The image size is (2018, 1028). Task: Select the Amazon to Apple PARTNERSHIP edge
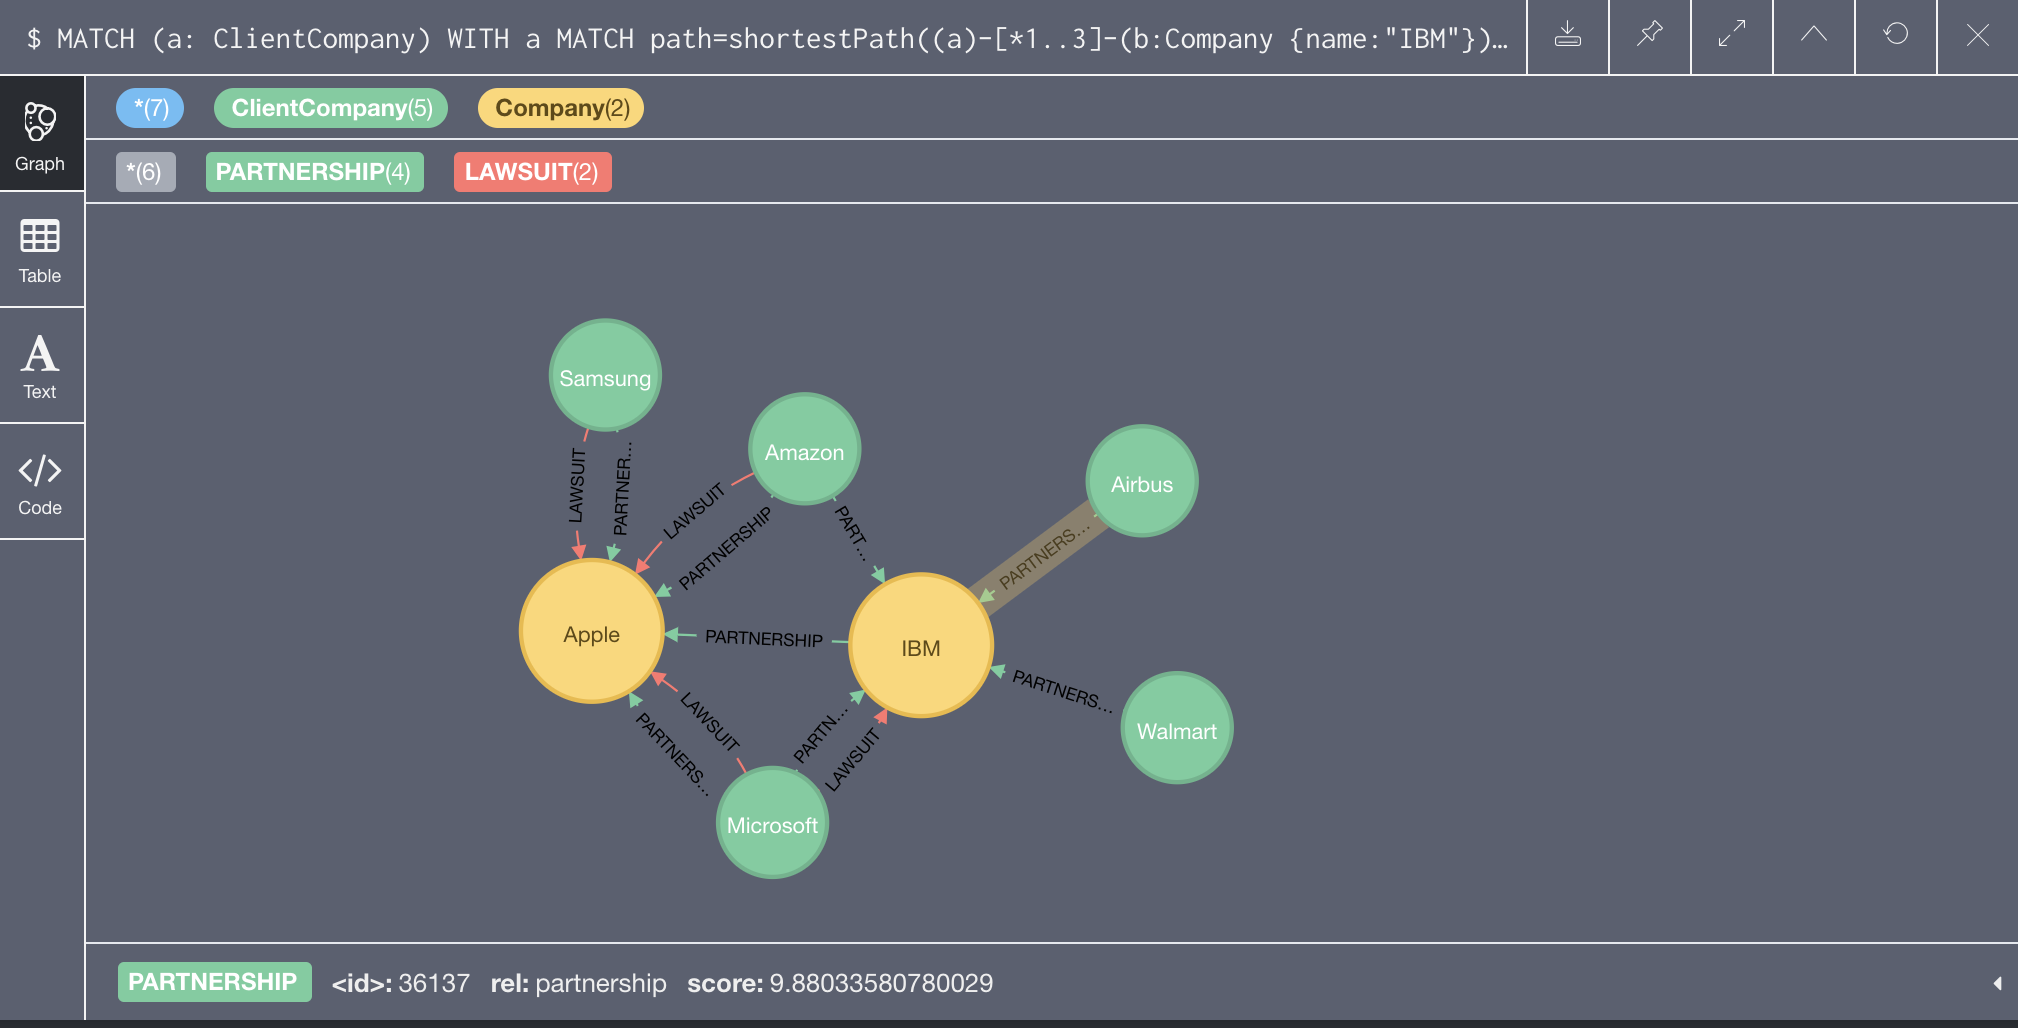tap(725, 548)
